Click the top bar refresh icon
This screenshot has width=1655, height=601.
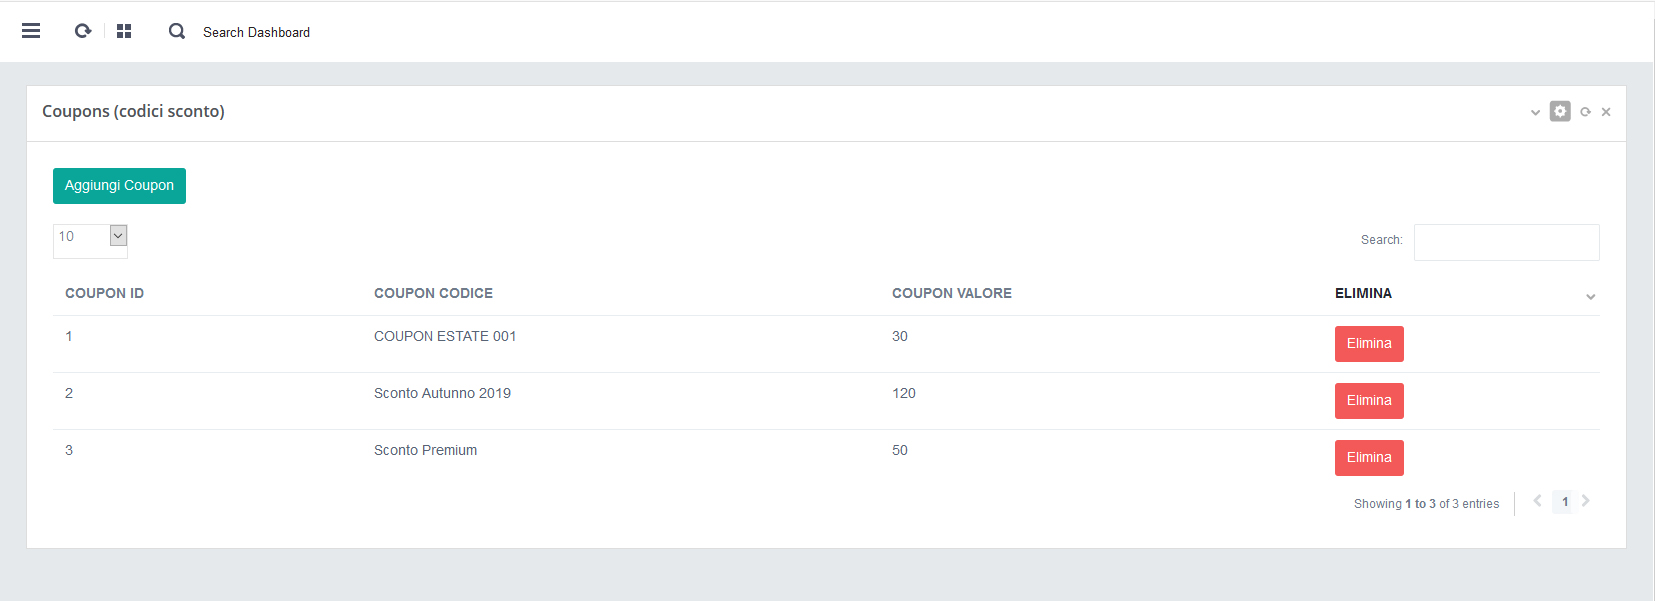83,31
